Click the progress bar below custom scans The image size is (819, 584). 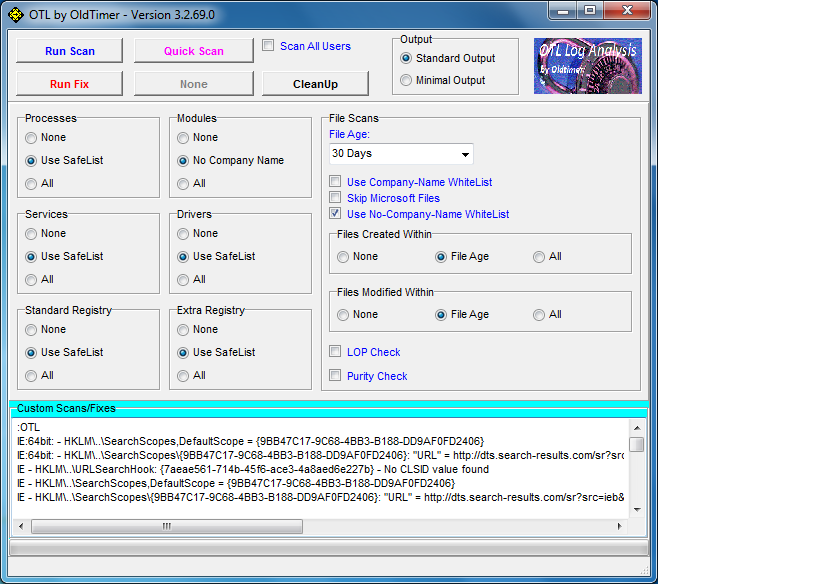coord(329,547)
